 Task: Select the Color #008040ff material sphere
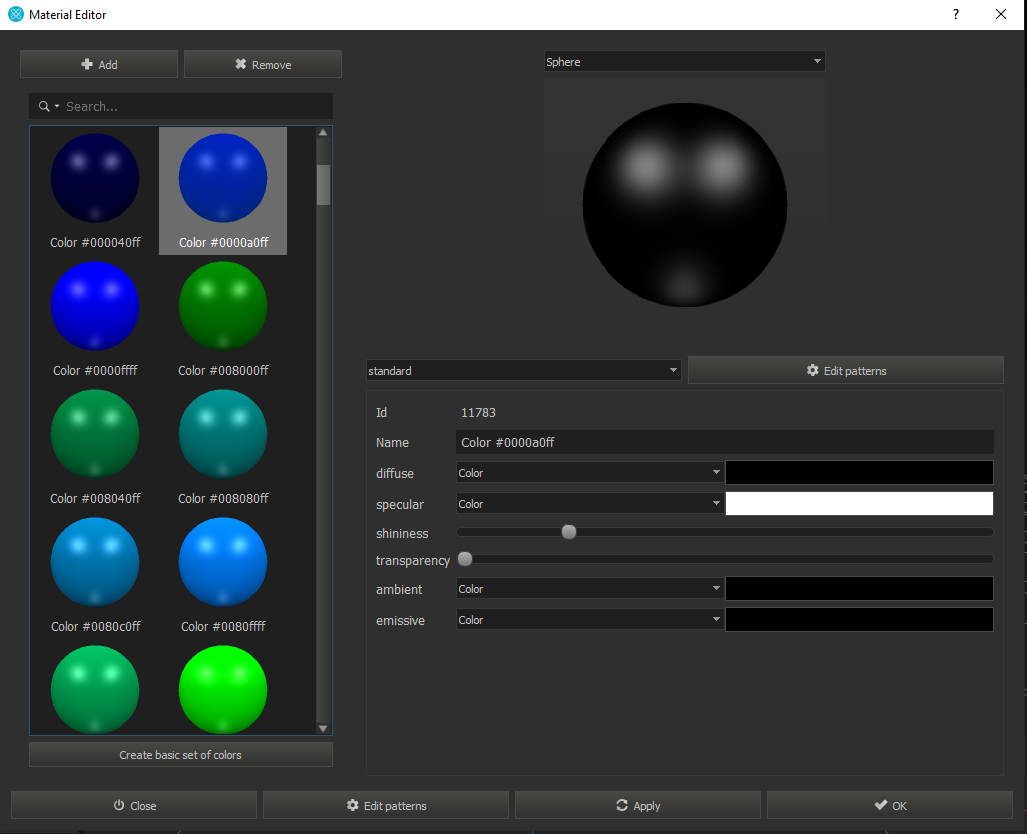(95, 434)
